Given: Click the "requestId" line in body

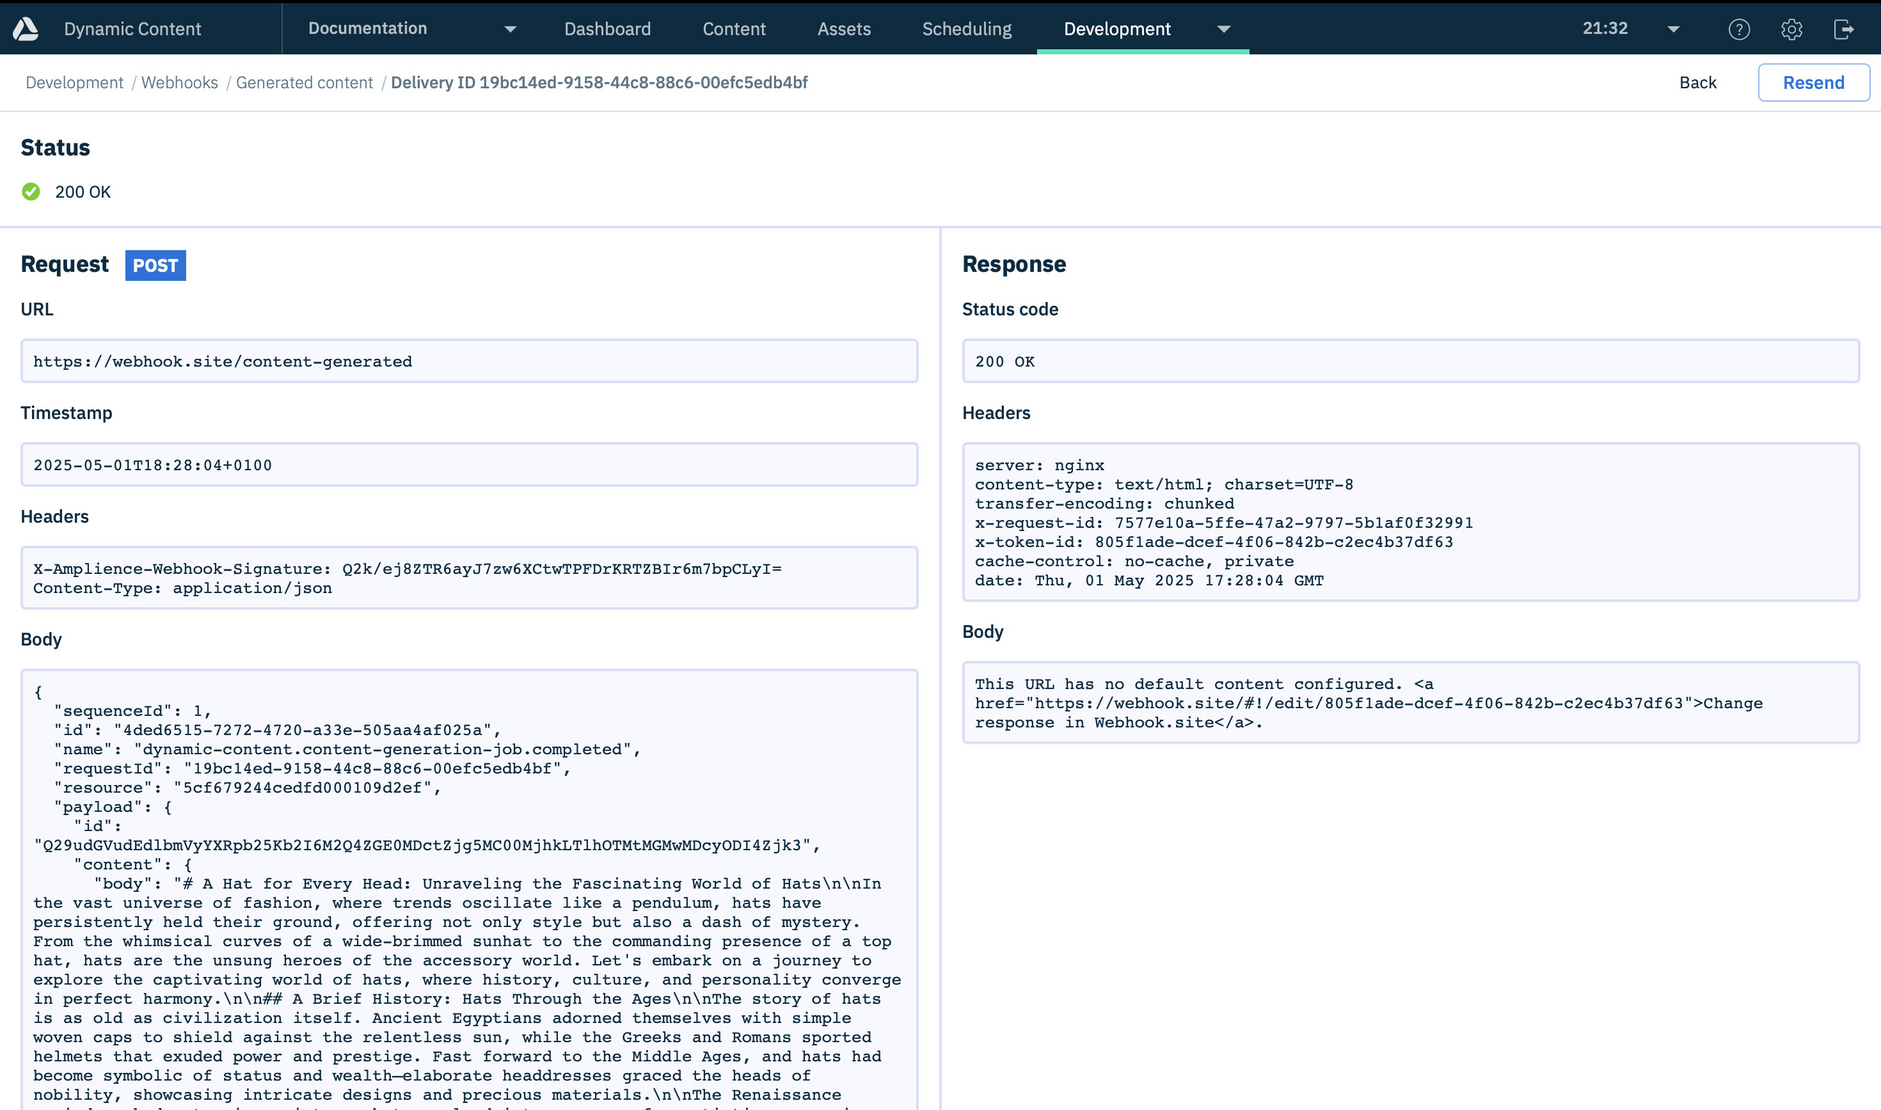Looking at the screenshot, I should (x=312, y=768).
